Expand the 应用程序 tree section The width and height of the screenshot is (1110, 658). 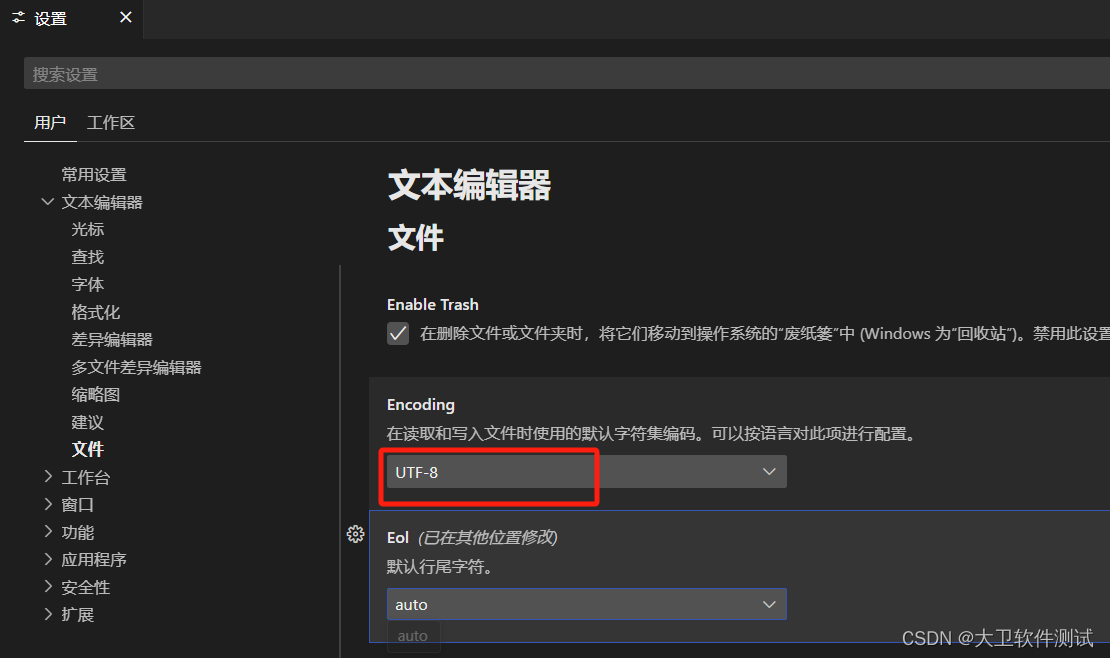[x=48, y=560]
